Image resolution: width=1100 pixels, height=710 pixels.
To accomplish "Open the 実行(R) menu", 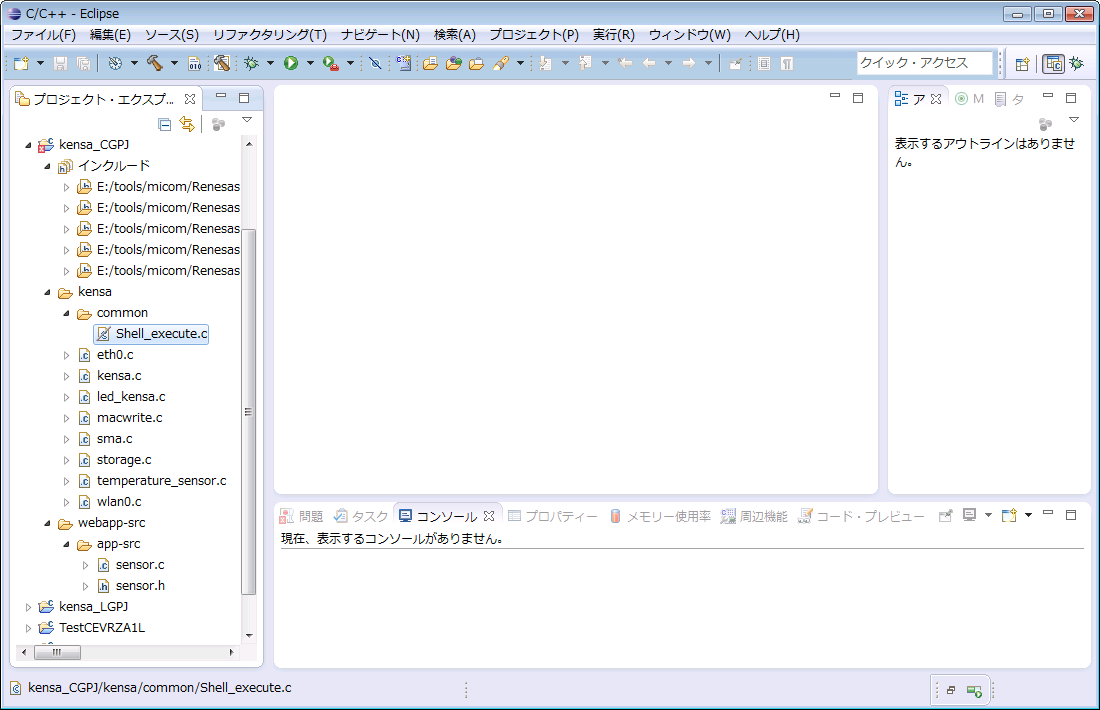I will coord(614,34).
